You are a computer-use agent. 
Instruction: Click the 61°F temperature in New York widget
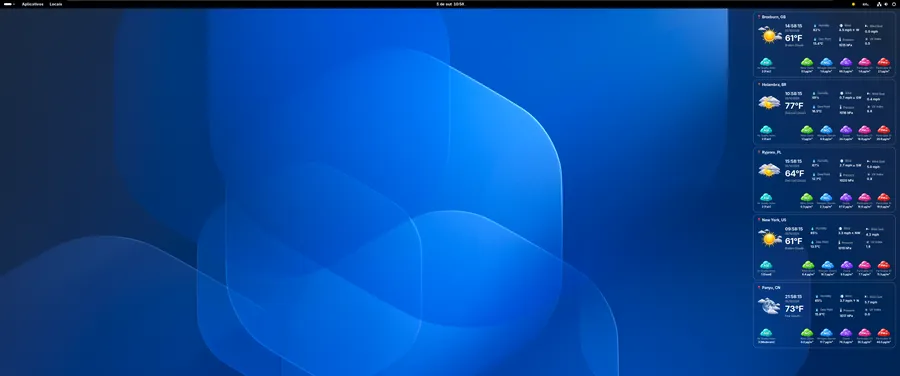[x=794, y=242]
